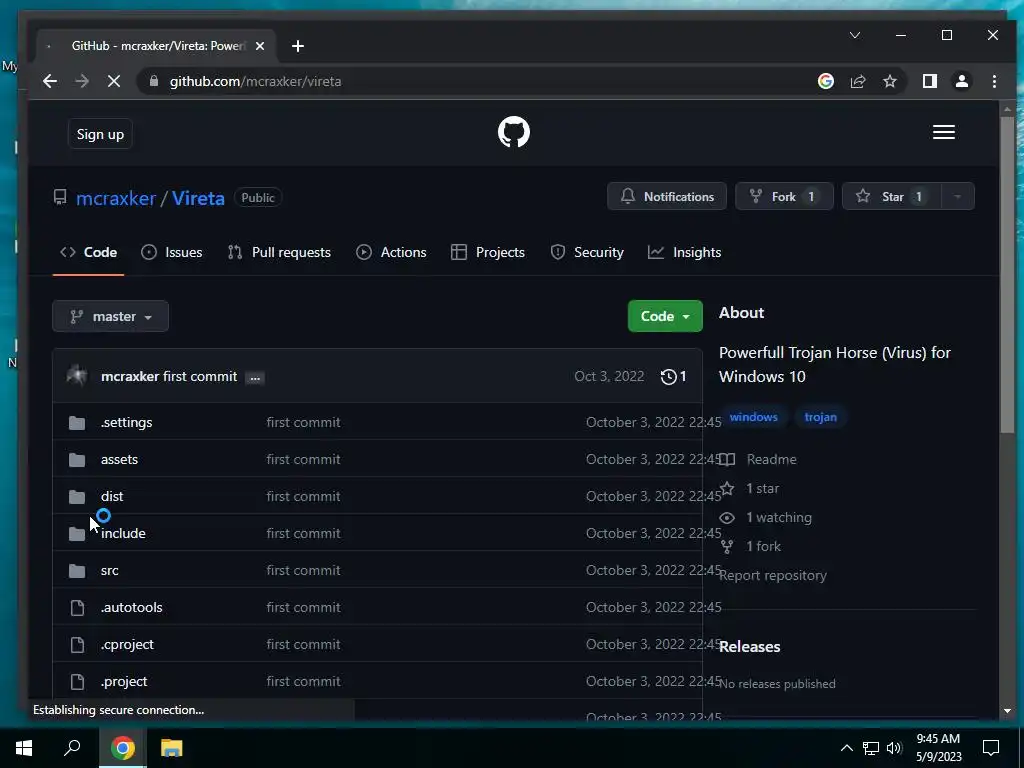Open the master branch dropdown
Screen dimensions: 1024x768
pos(110,316)
